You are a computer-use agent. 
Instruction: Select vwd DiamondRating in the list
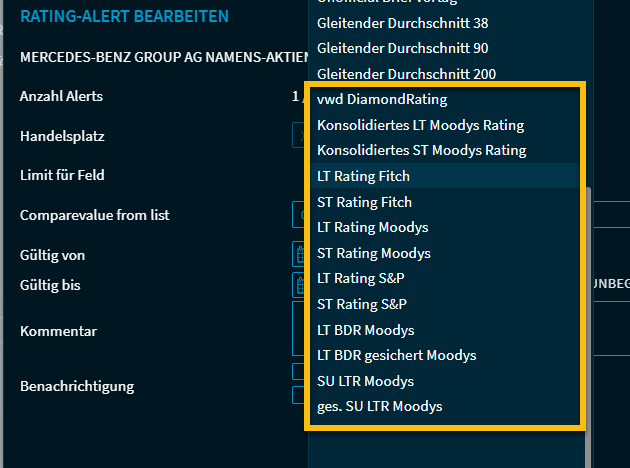tap(382, 99)
